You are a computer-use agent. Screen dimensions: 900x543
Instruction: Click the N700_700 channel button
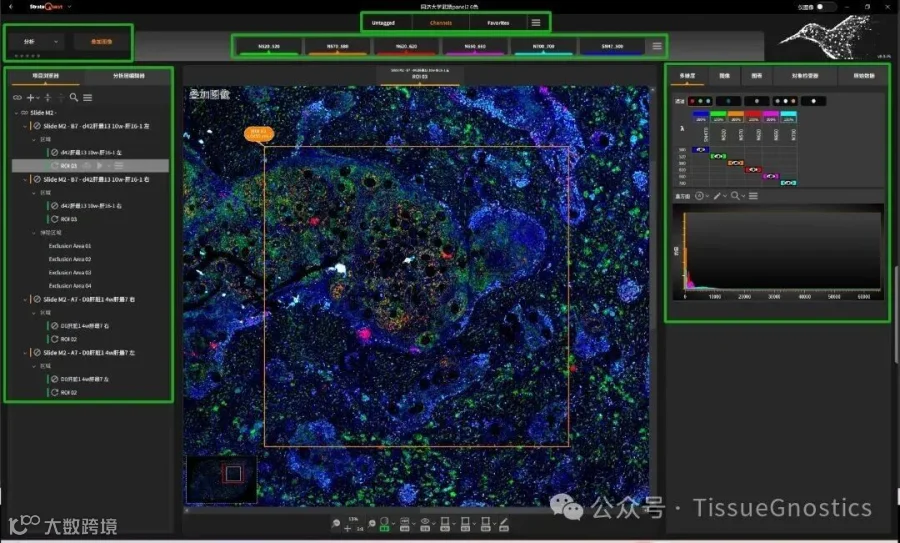click(x=543, y=46)
